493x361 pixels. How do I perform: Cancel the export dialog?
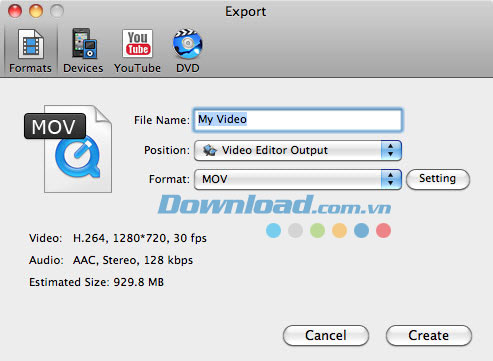[326, 335]
